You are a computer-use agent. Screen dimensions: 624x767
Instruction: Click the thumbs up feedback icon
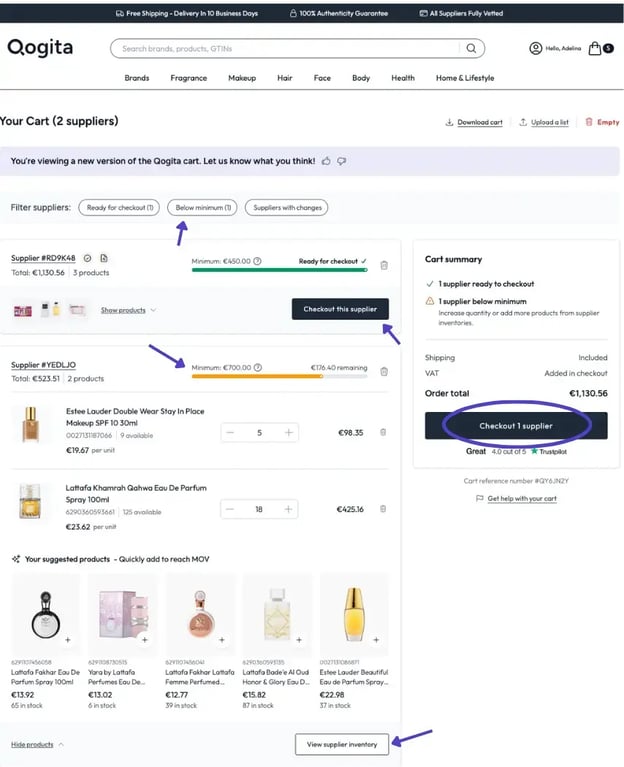pyautogui.click(x=326, y=161)
